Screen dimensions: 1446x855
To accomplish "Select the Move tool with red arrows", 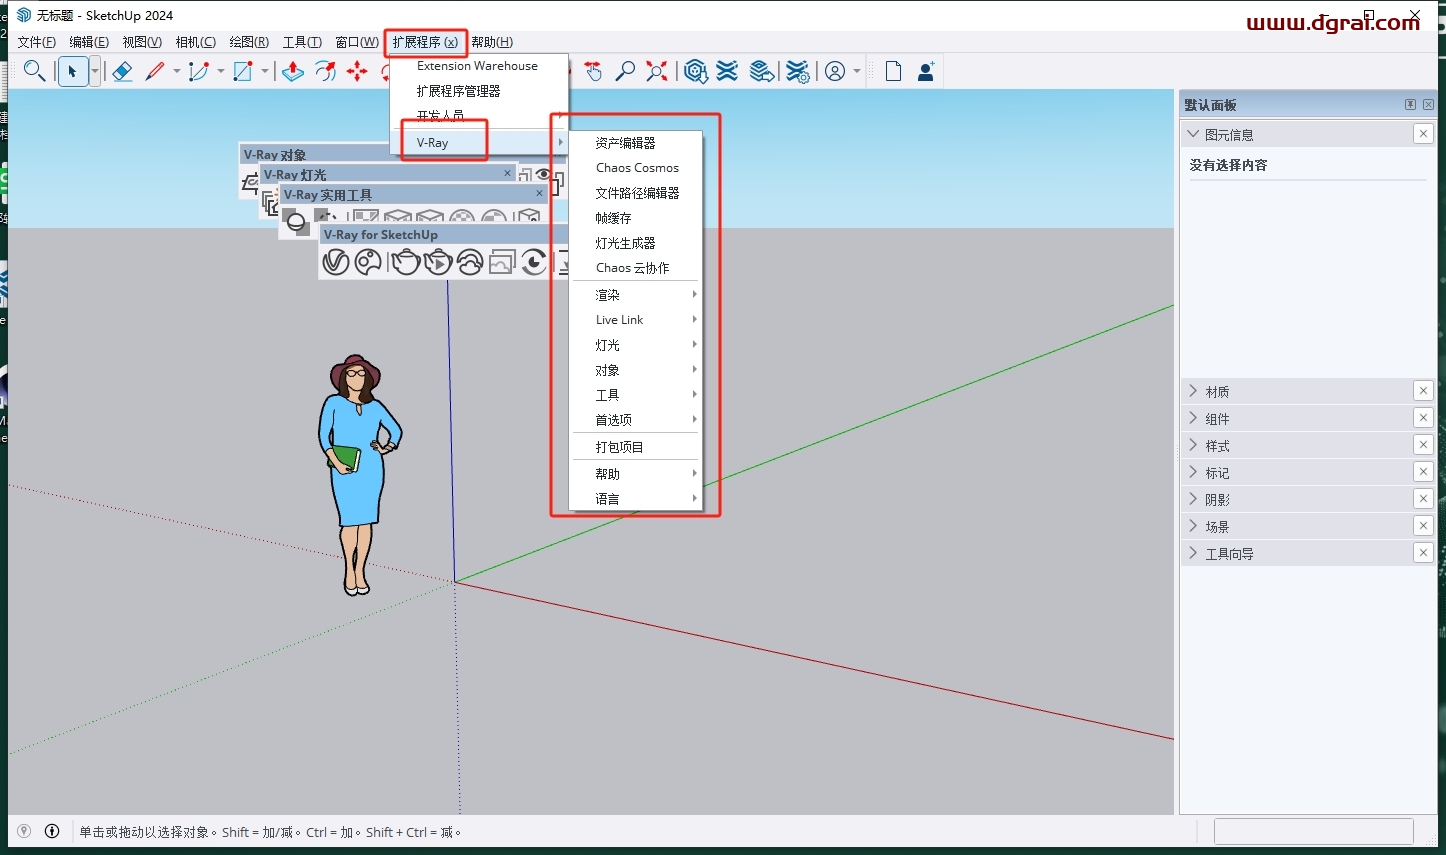I will [357, 71].
